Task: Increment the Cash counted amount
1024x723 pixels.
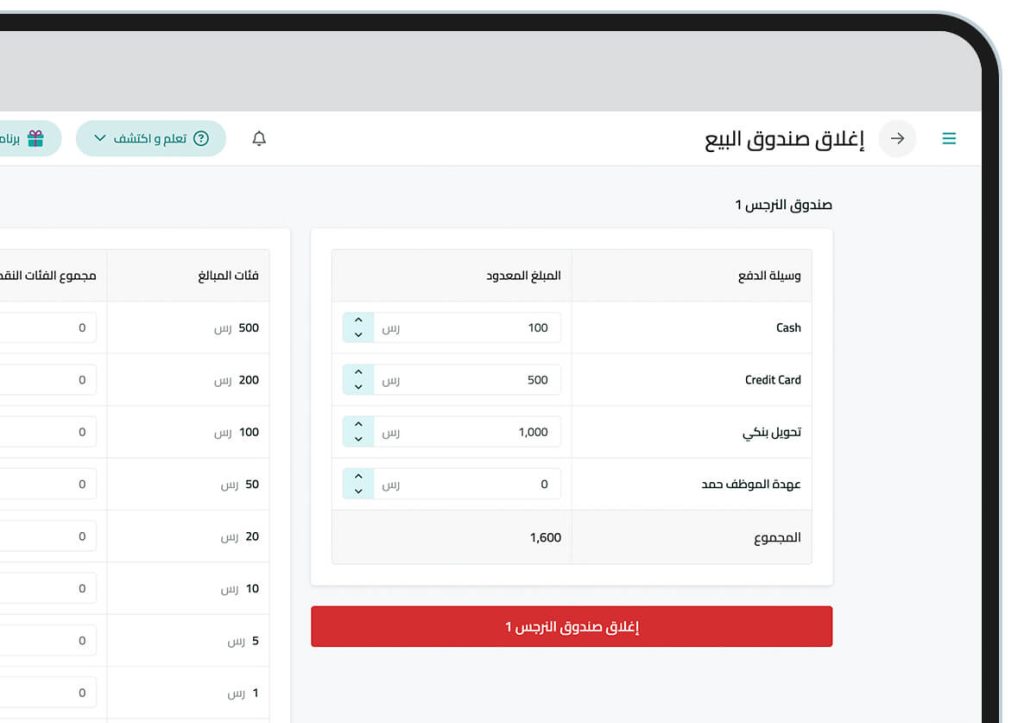Action: (357, 322)
